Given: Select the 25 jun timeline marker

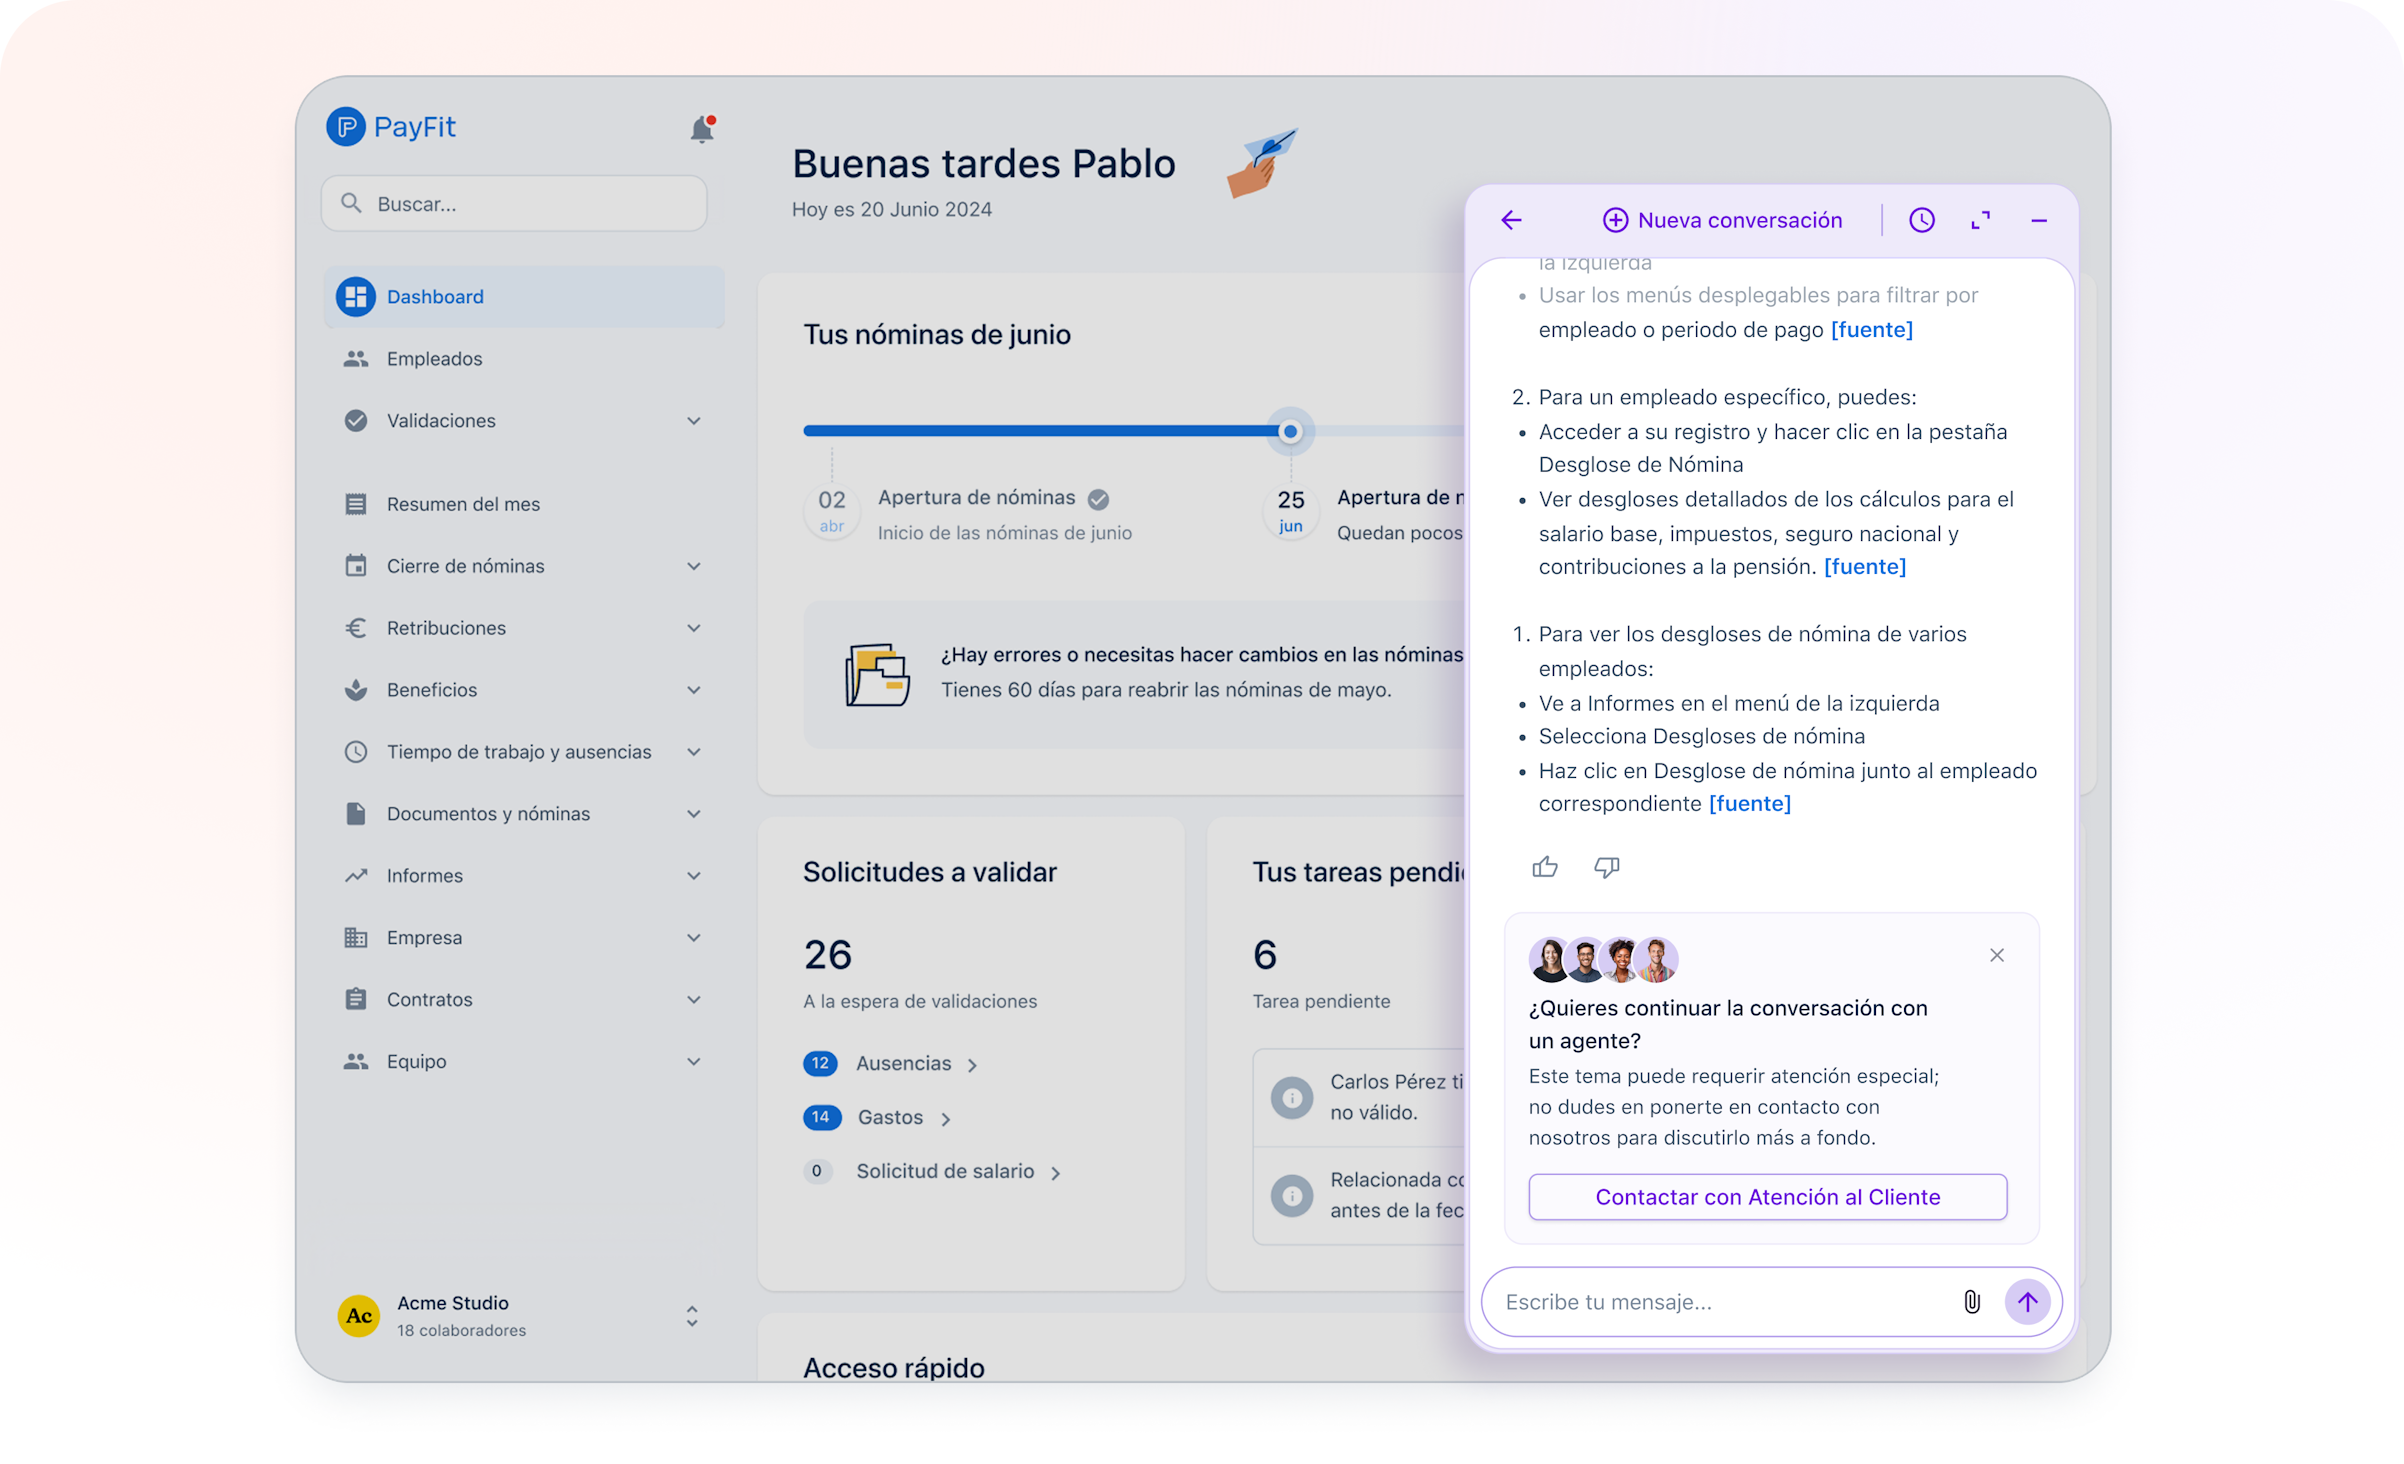Looking at the screenshot, I should tap(1291, 512).
